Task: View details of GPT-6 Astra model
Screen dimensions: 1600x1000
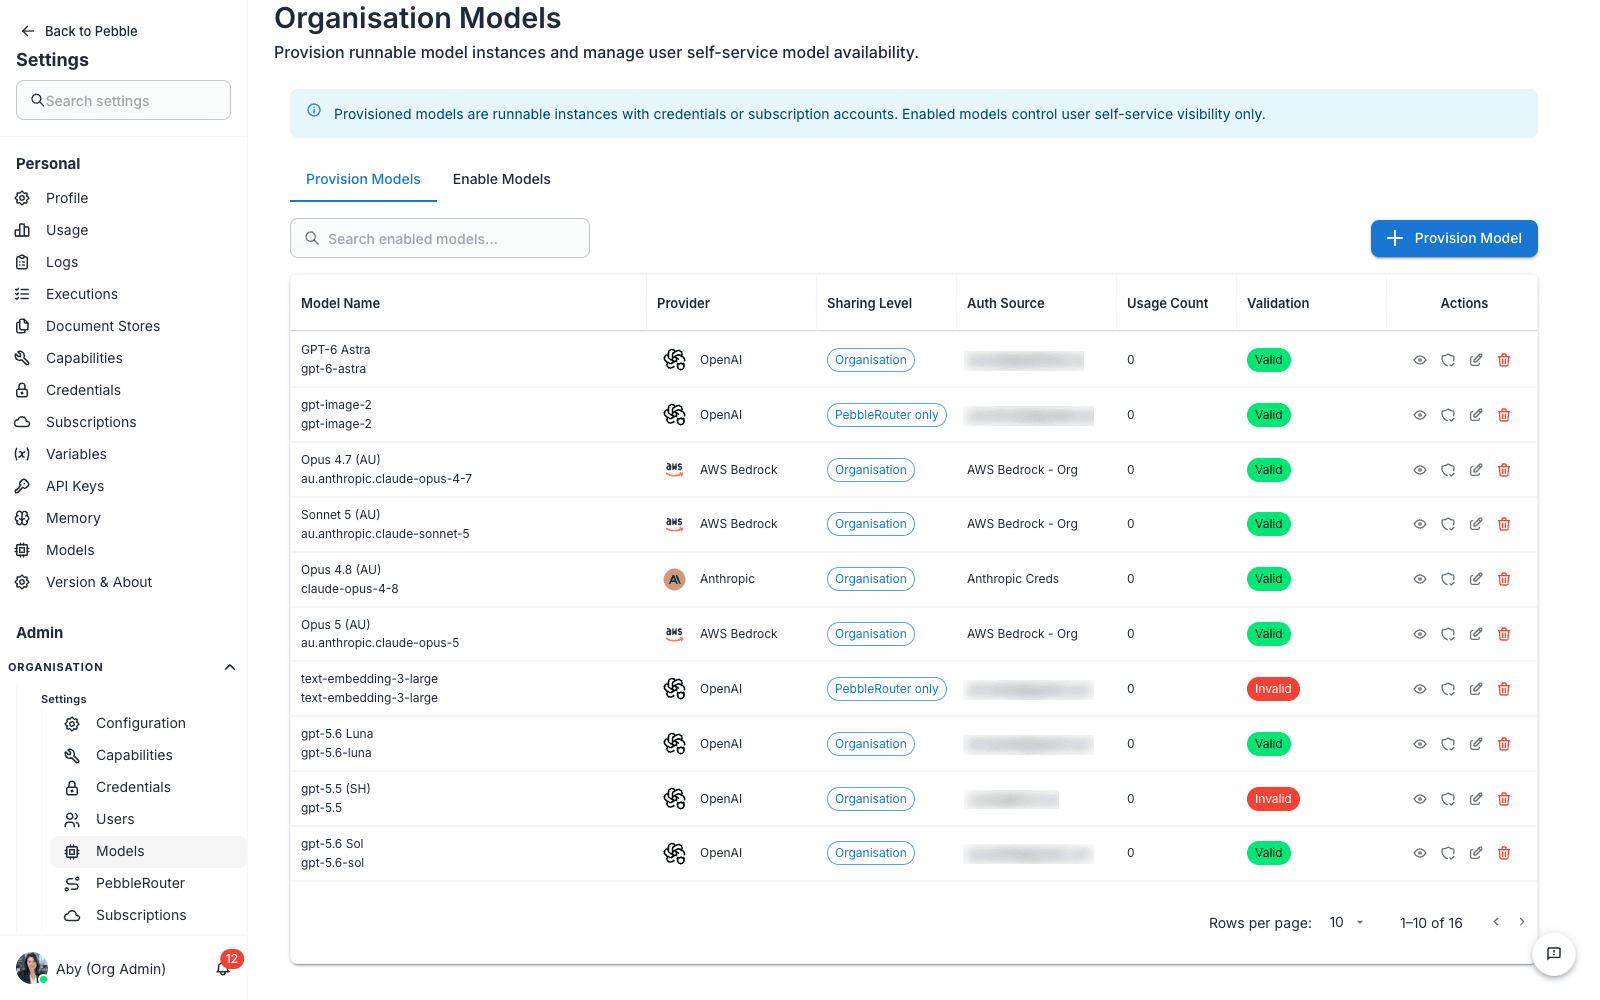Action: tap(1419, 360)
